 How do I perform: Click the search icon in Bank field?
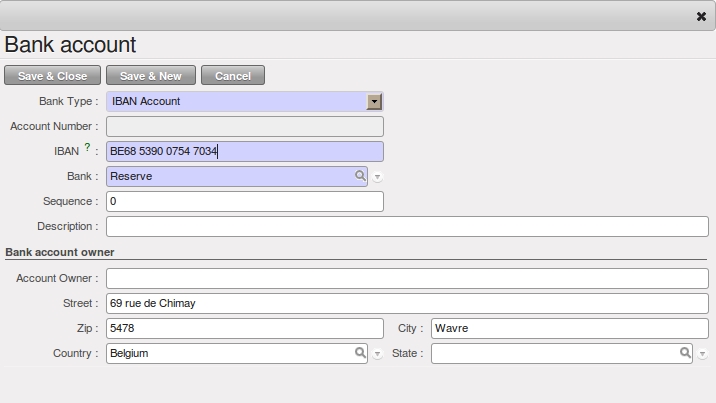point(360,176)
